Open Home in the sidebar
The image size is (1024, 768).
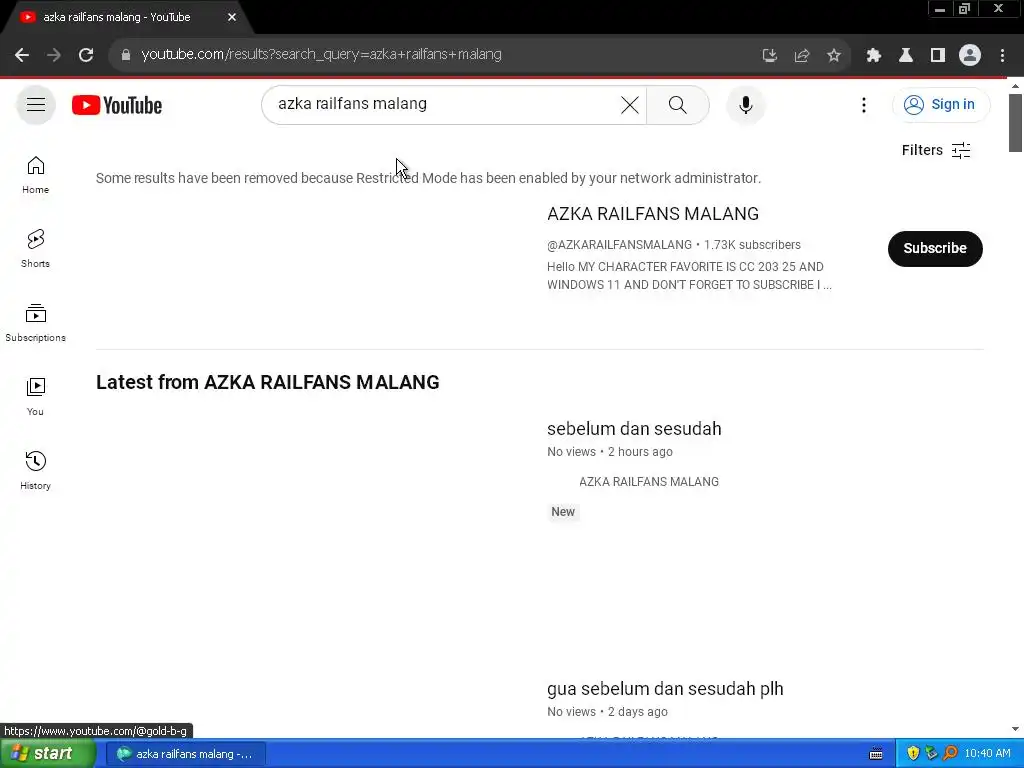point(35,175)
